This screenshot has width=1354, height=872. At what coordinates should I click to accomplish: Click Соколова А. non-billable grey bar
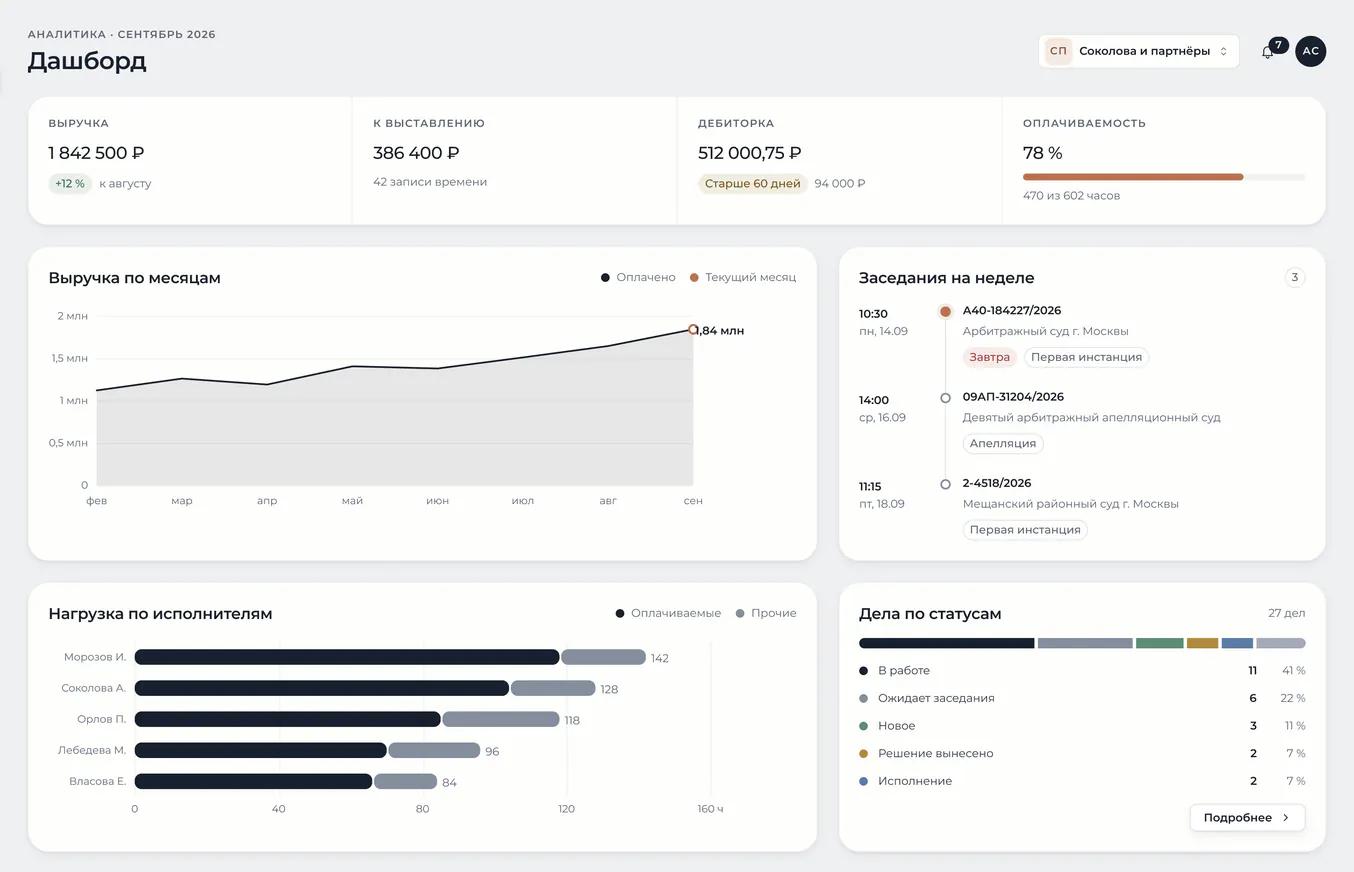(x=553, y=688)
